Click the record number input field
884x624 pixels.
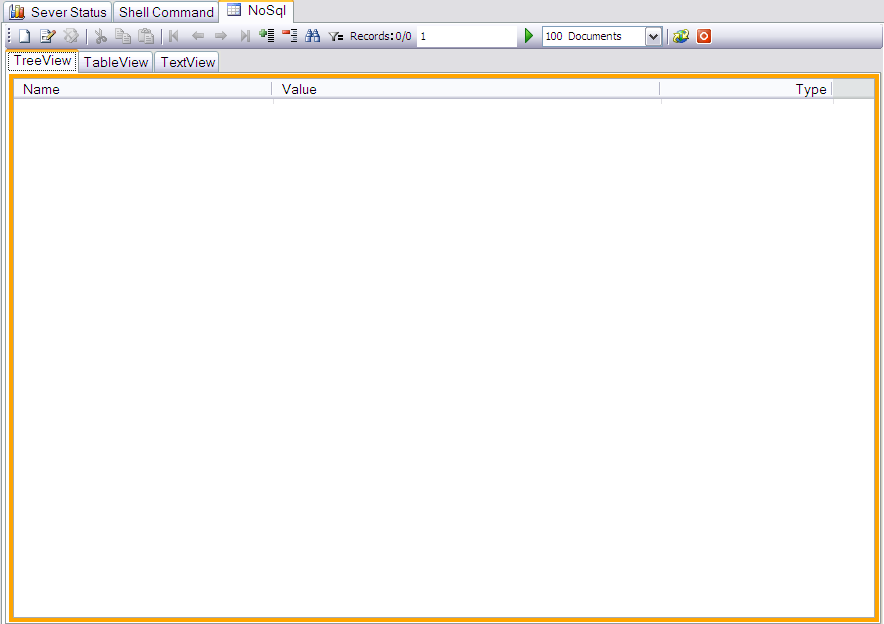(x=467, y=36)
